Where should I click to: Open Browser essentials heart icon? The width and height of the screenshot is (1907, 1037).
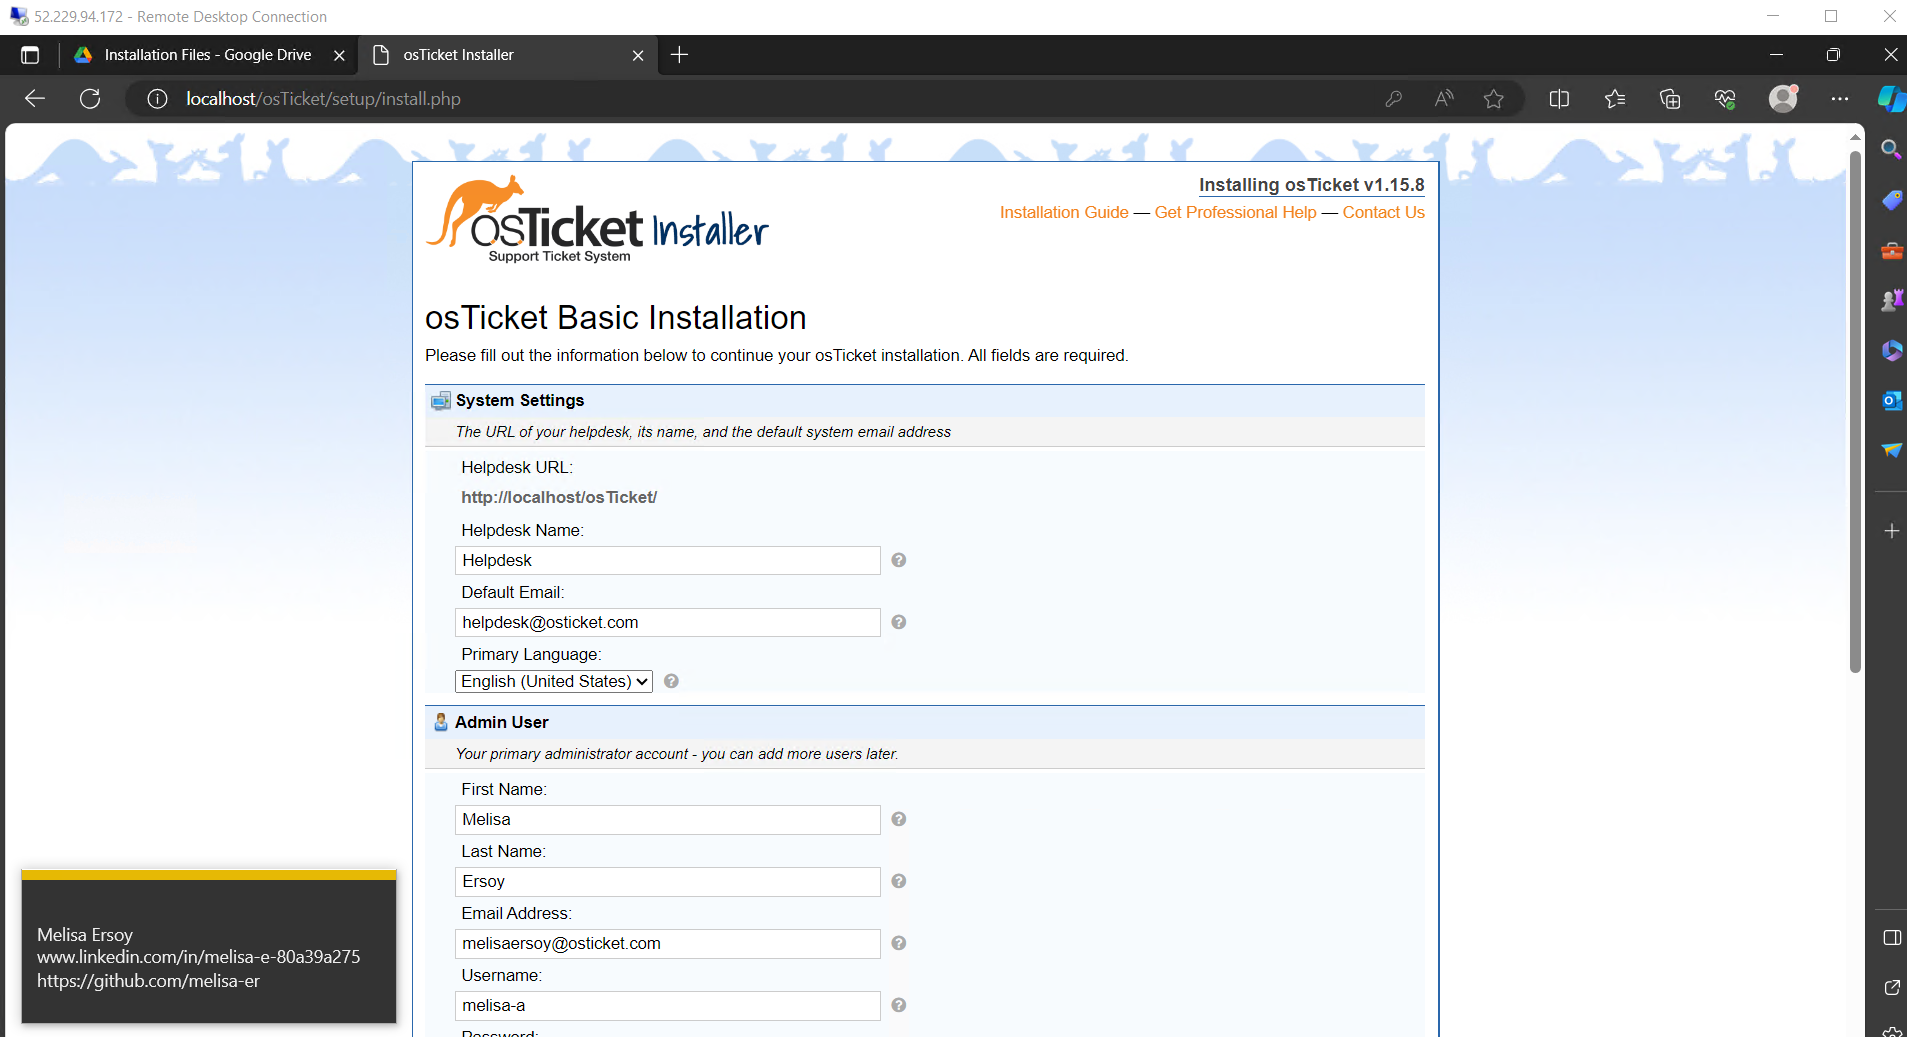tap(1724, 99)
